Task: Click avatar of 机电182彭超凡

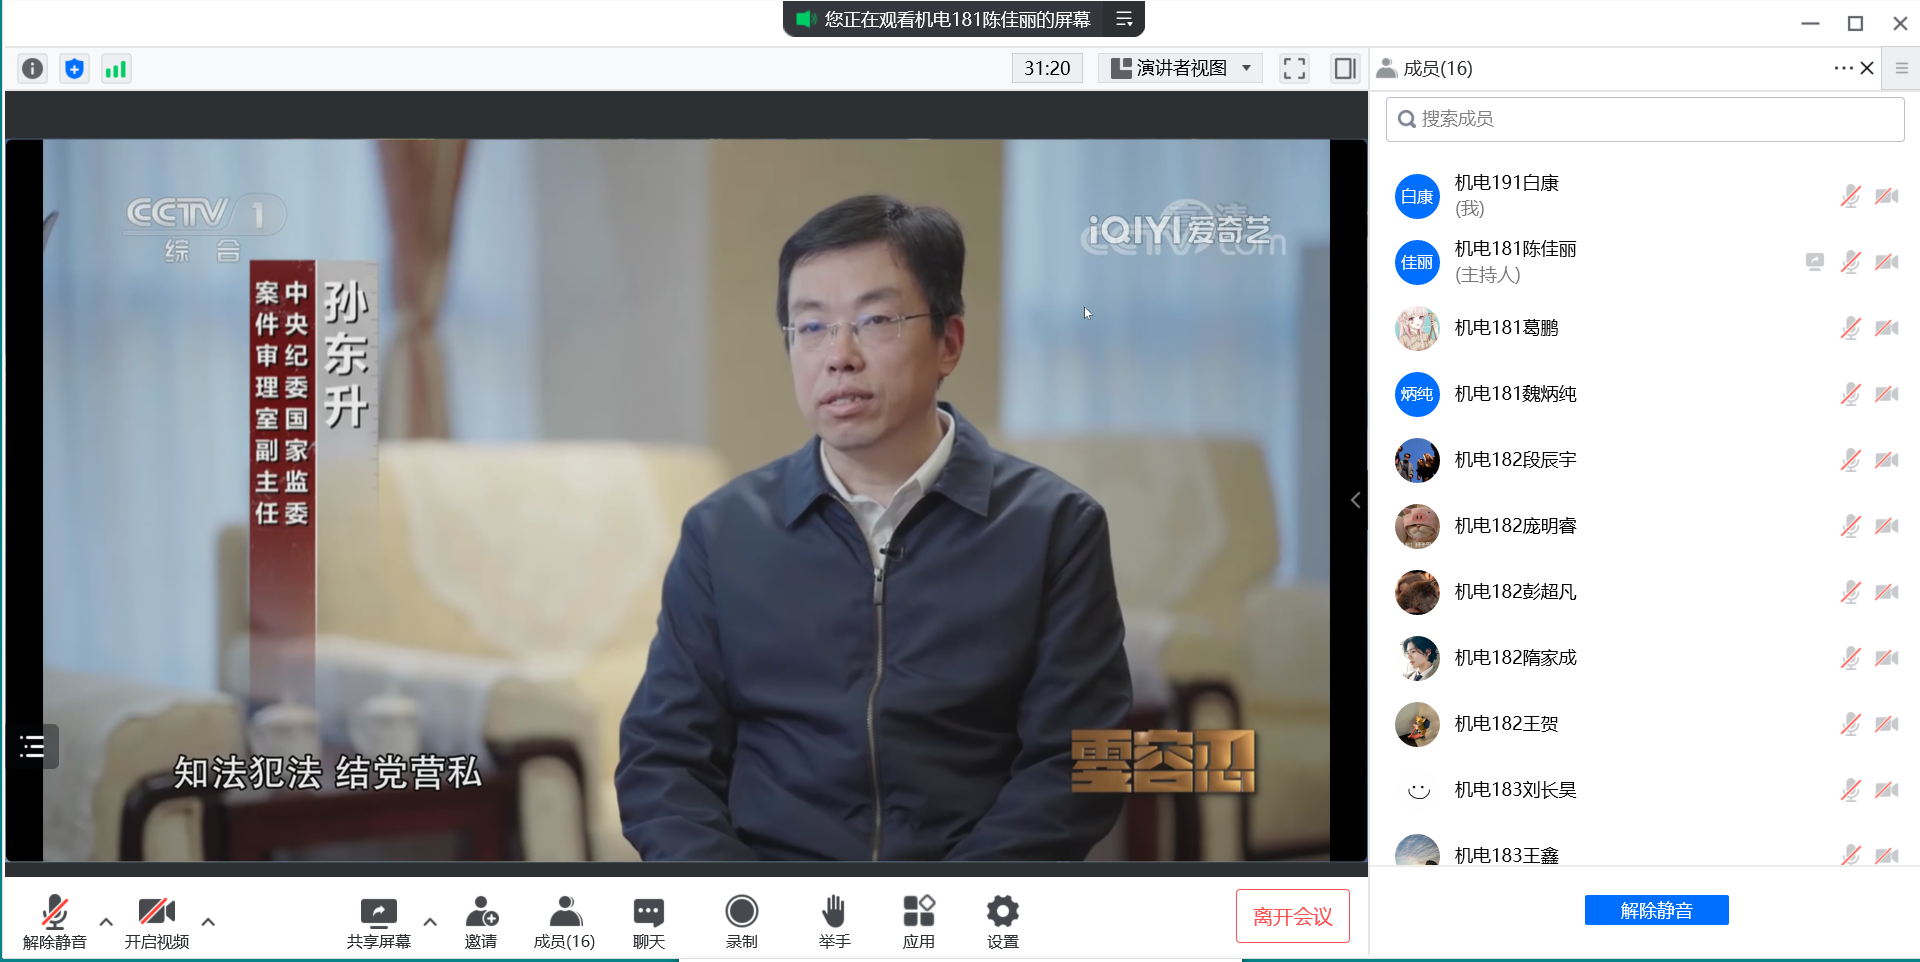Action: [1417, 592]
